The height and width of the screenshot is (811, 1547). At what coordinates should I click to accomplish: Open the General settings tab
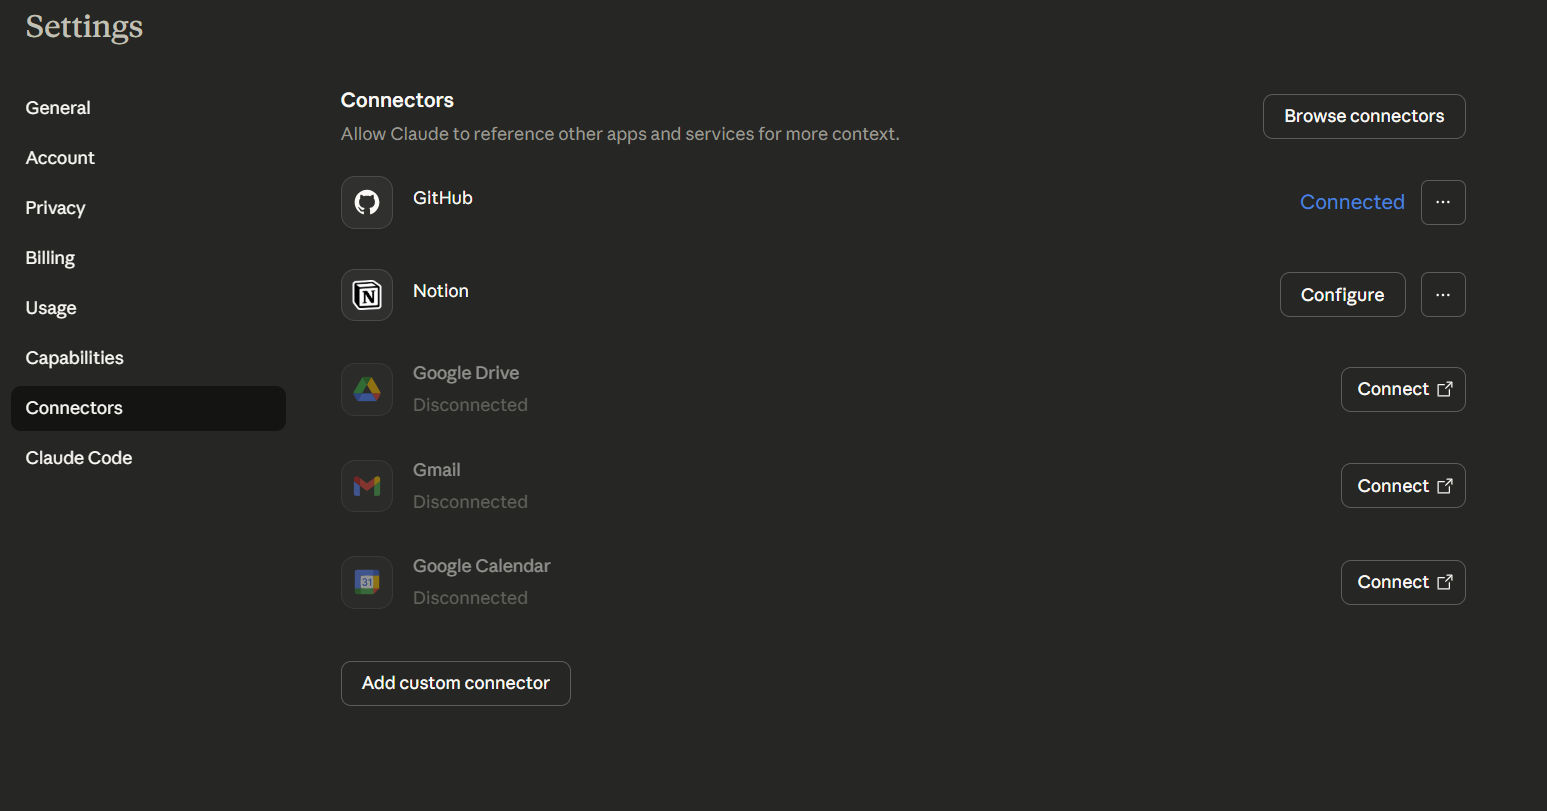click(x=58, y=108)
